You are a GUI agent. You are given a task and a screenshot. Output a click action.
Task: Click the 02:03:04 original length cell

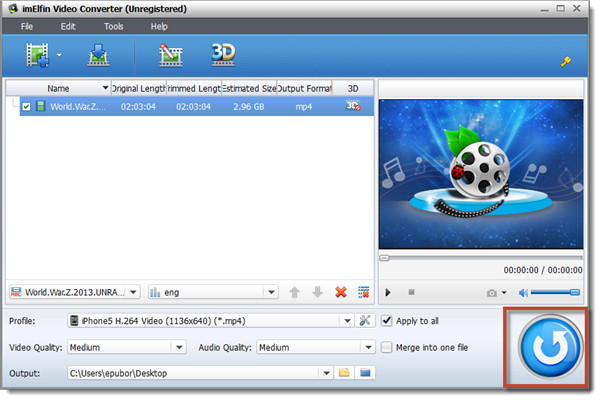[138, 106]
